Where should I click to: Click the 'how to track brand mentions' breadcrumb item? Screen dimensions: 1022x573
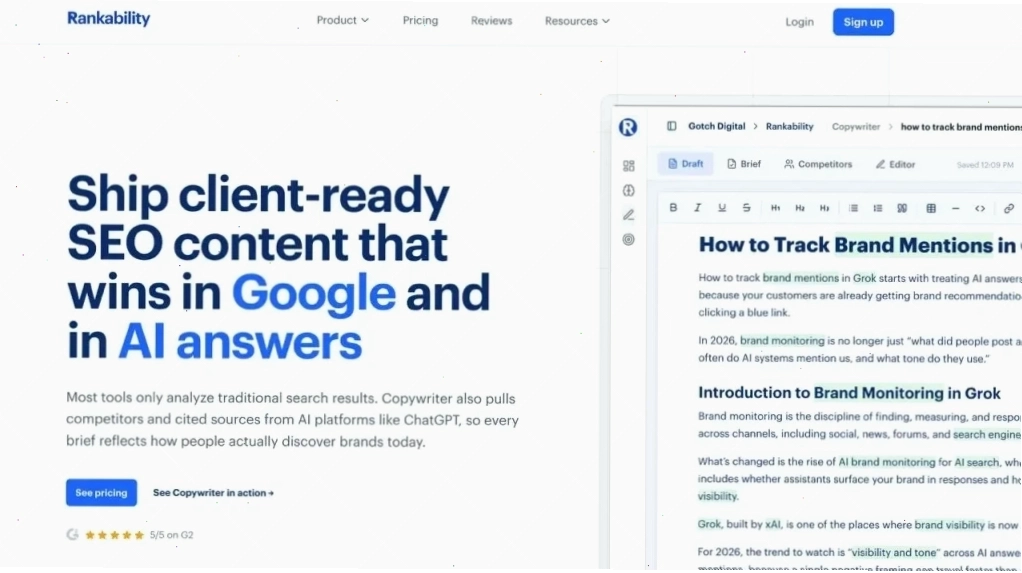(x=961, y=126)
